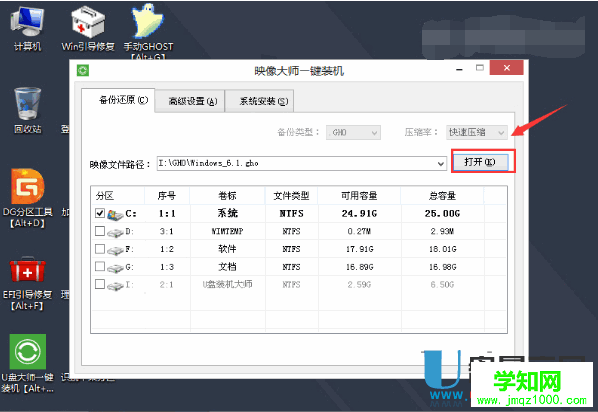This screenshot has height=412, width=598.
Task: Click the 24.91G free space value
Action: pos(359,214)
